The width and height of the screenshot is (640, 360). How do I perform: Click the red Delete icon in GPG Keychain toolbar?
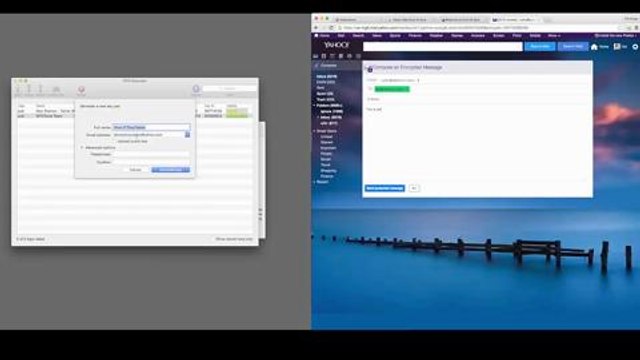click(x=81, y=90)
